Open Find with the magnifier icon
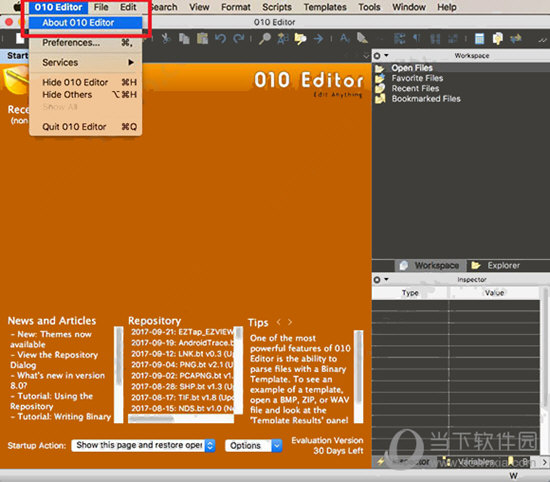This screenshot has width=550, height=482. (x=265, y=38)
